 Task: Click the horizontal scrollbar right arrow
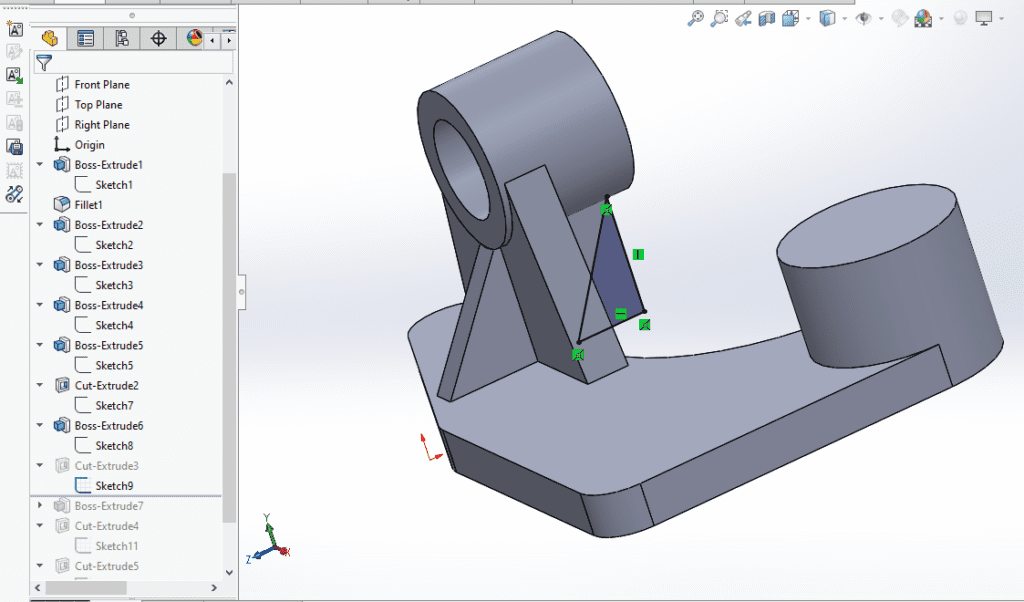pyautogui.click(x=214, y=588)
